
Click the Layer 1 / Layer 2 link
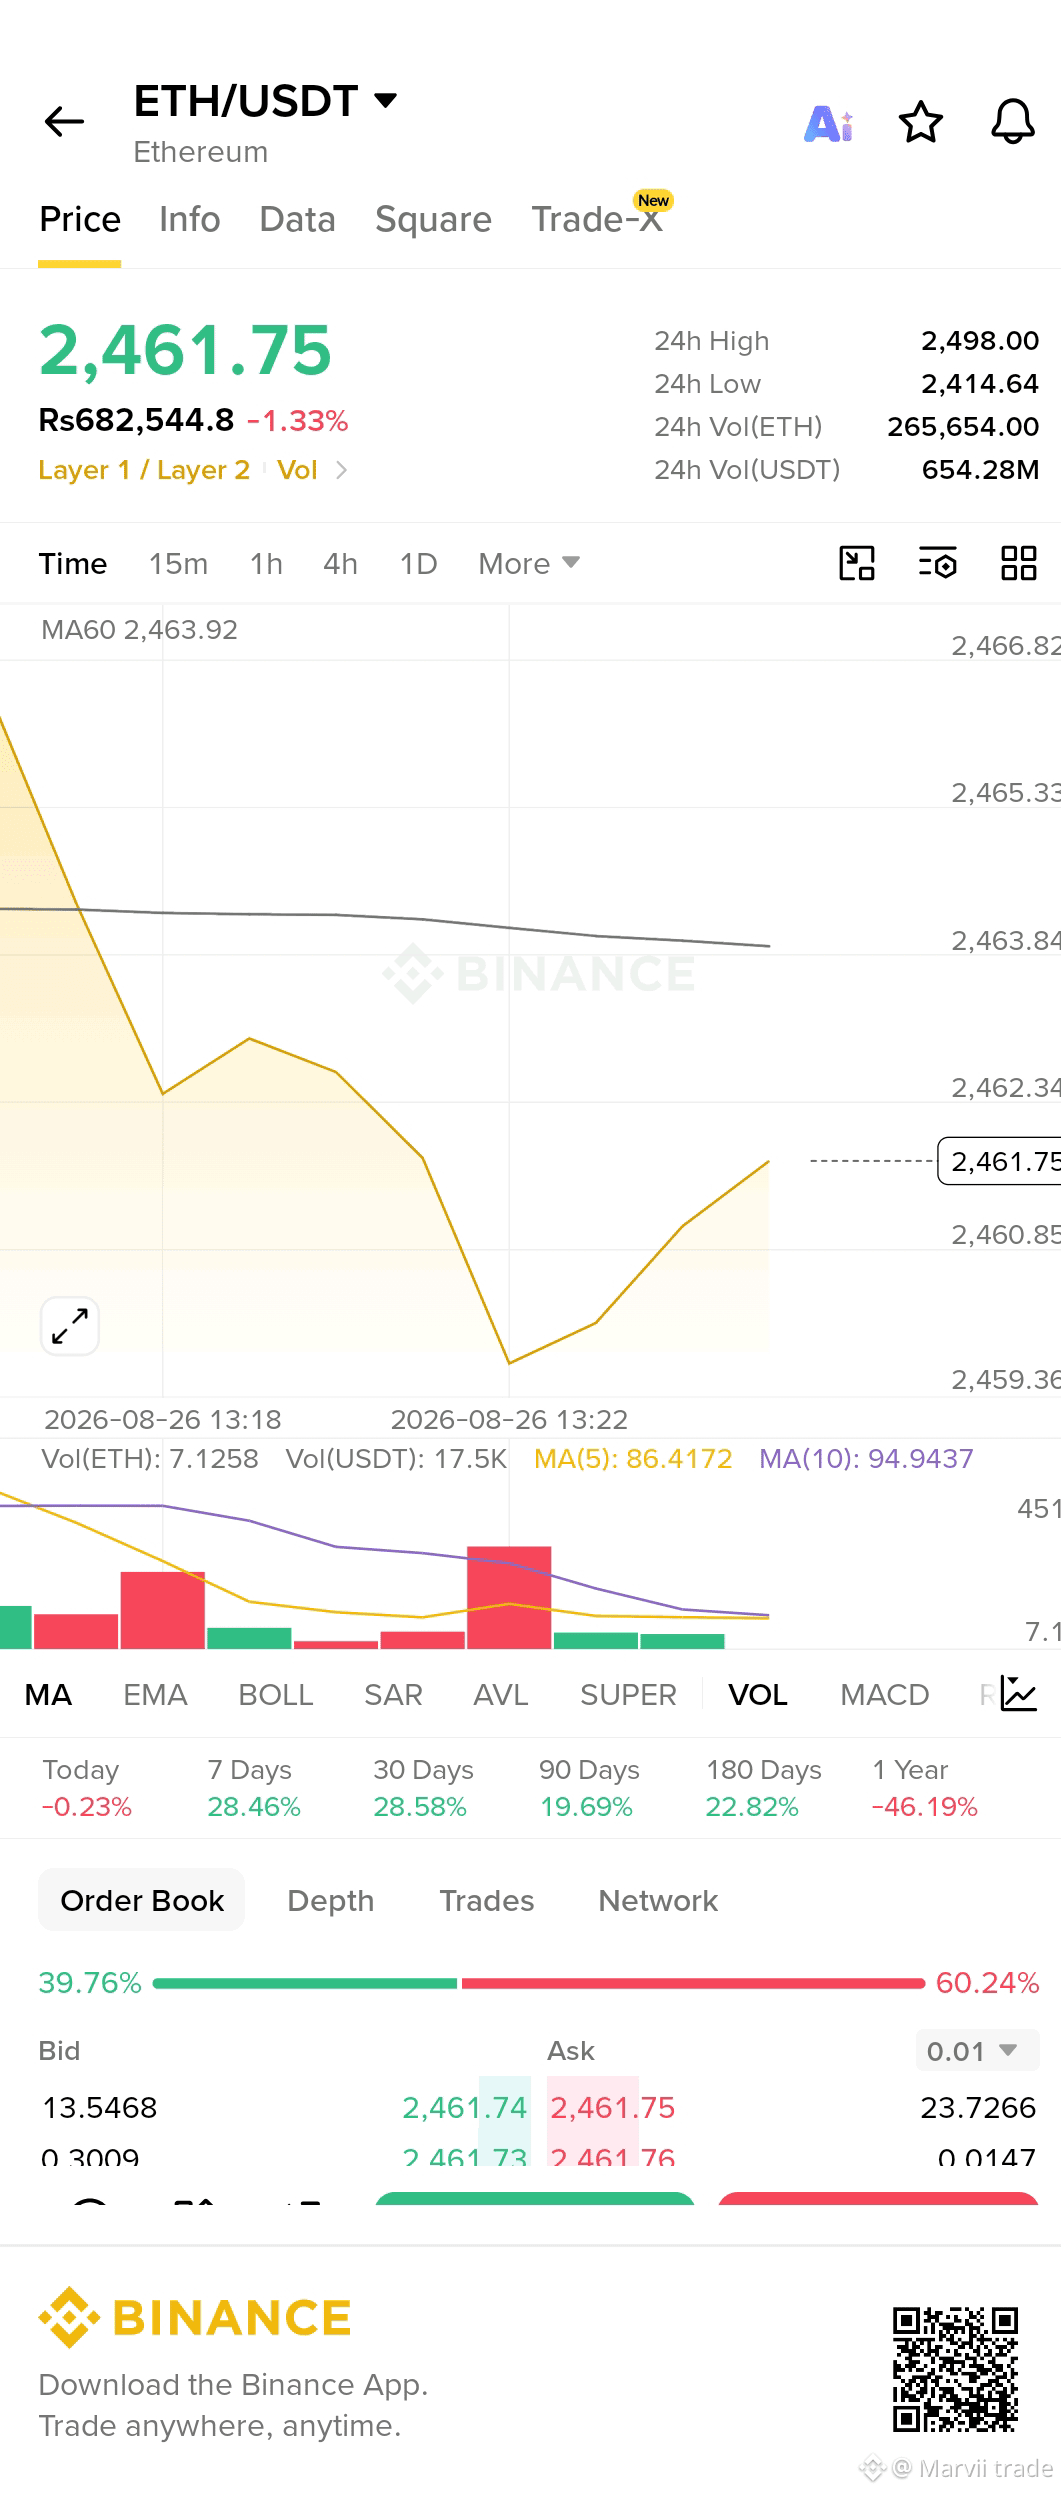point(144,469)
